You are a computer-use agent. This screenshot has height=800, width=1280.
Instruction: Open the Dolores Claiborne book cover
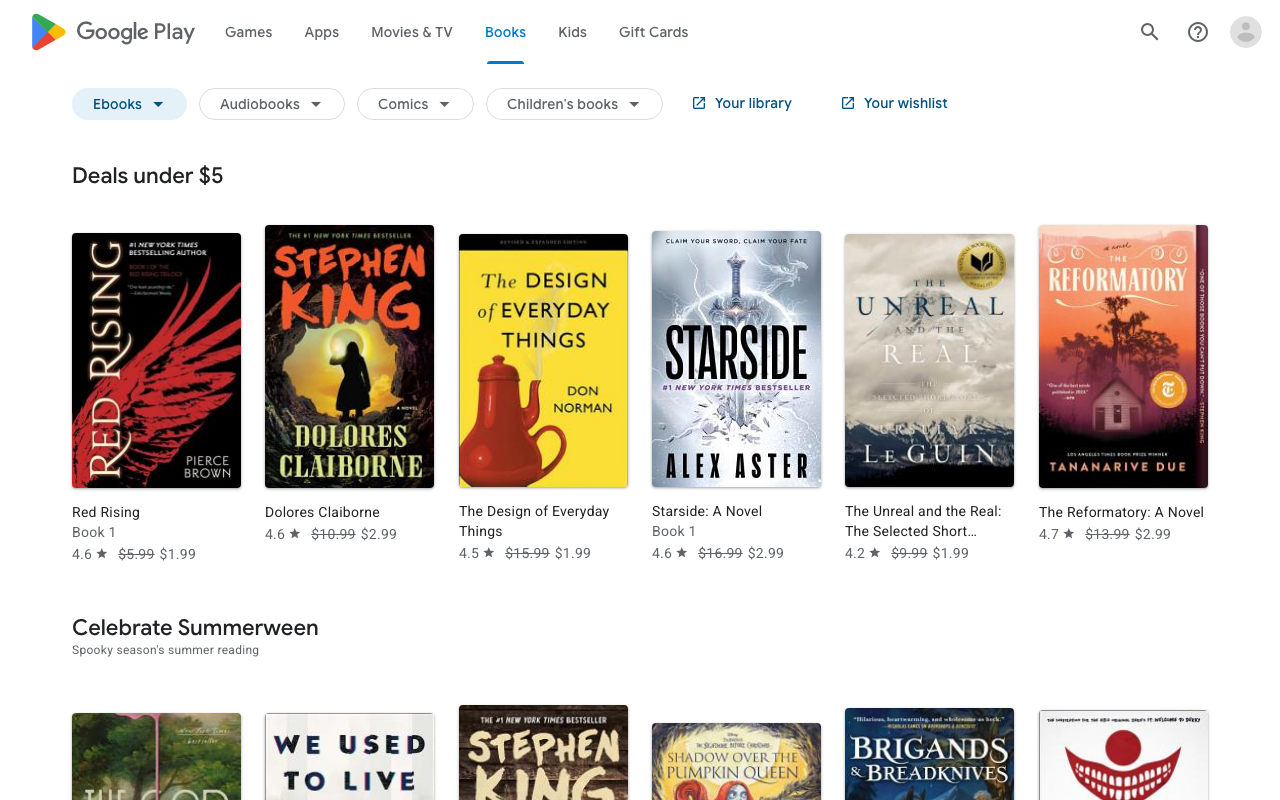[349, 356]
